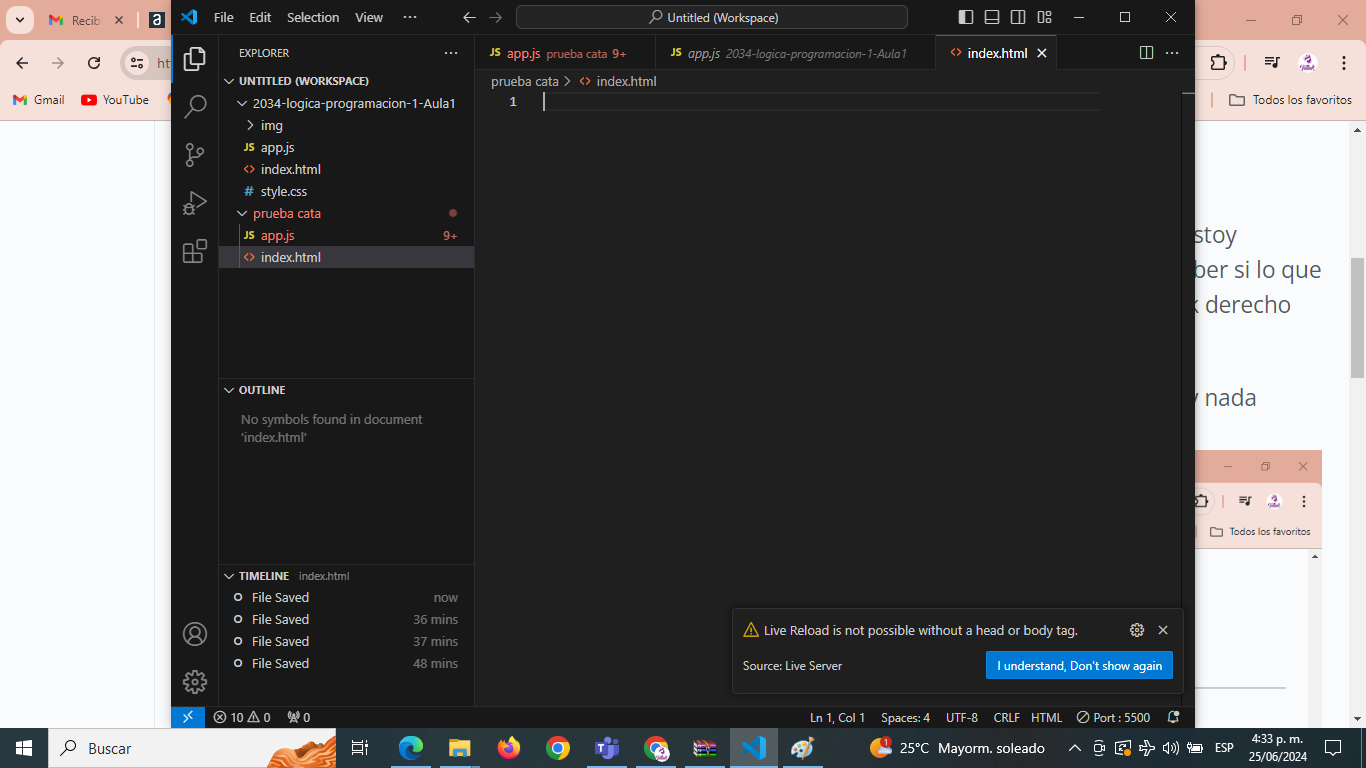The image size is (1366, 768).
Task: Switch to app.js prueba cata tab
Action: [x=565, y=53]
